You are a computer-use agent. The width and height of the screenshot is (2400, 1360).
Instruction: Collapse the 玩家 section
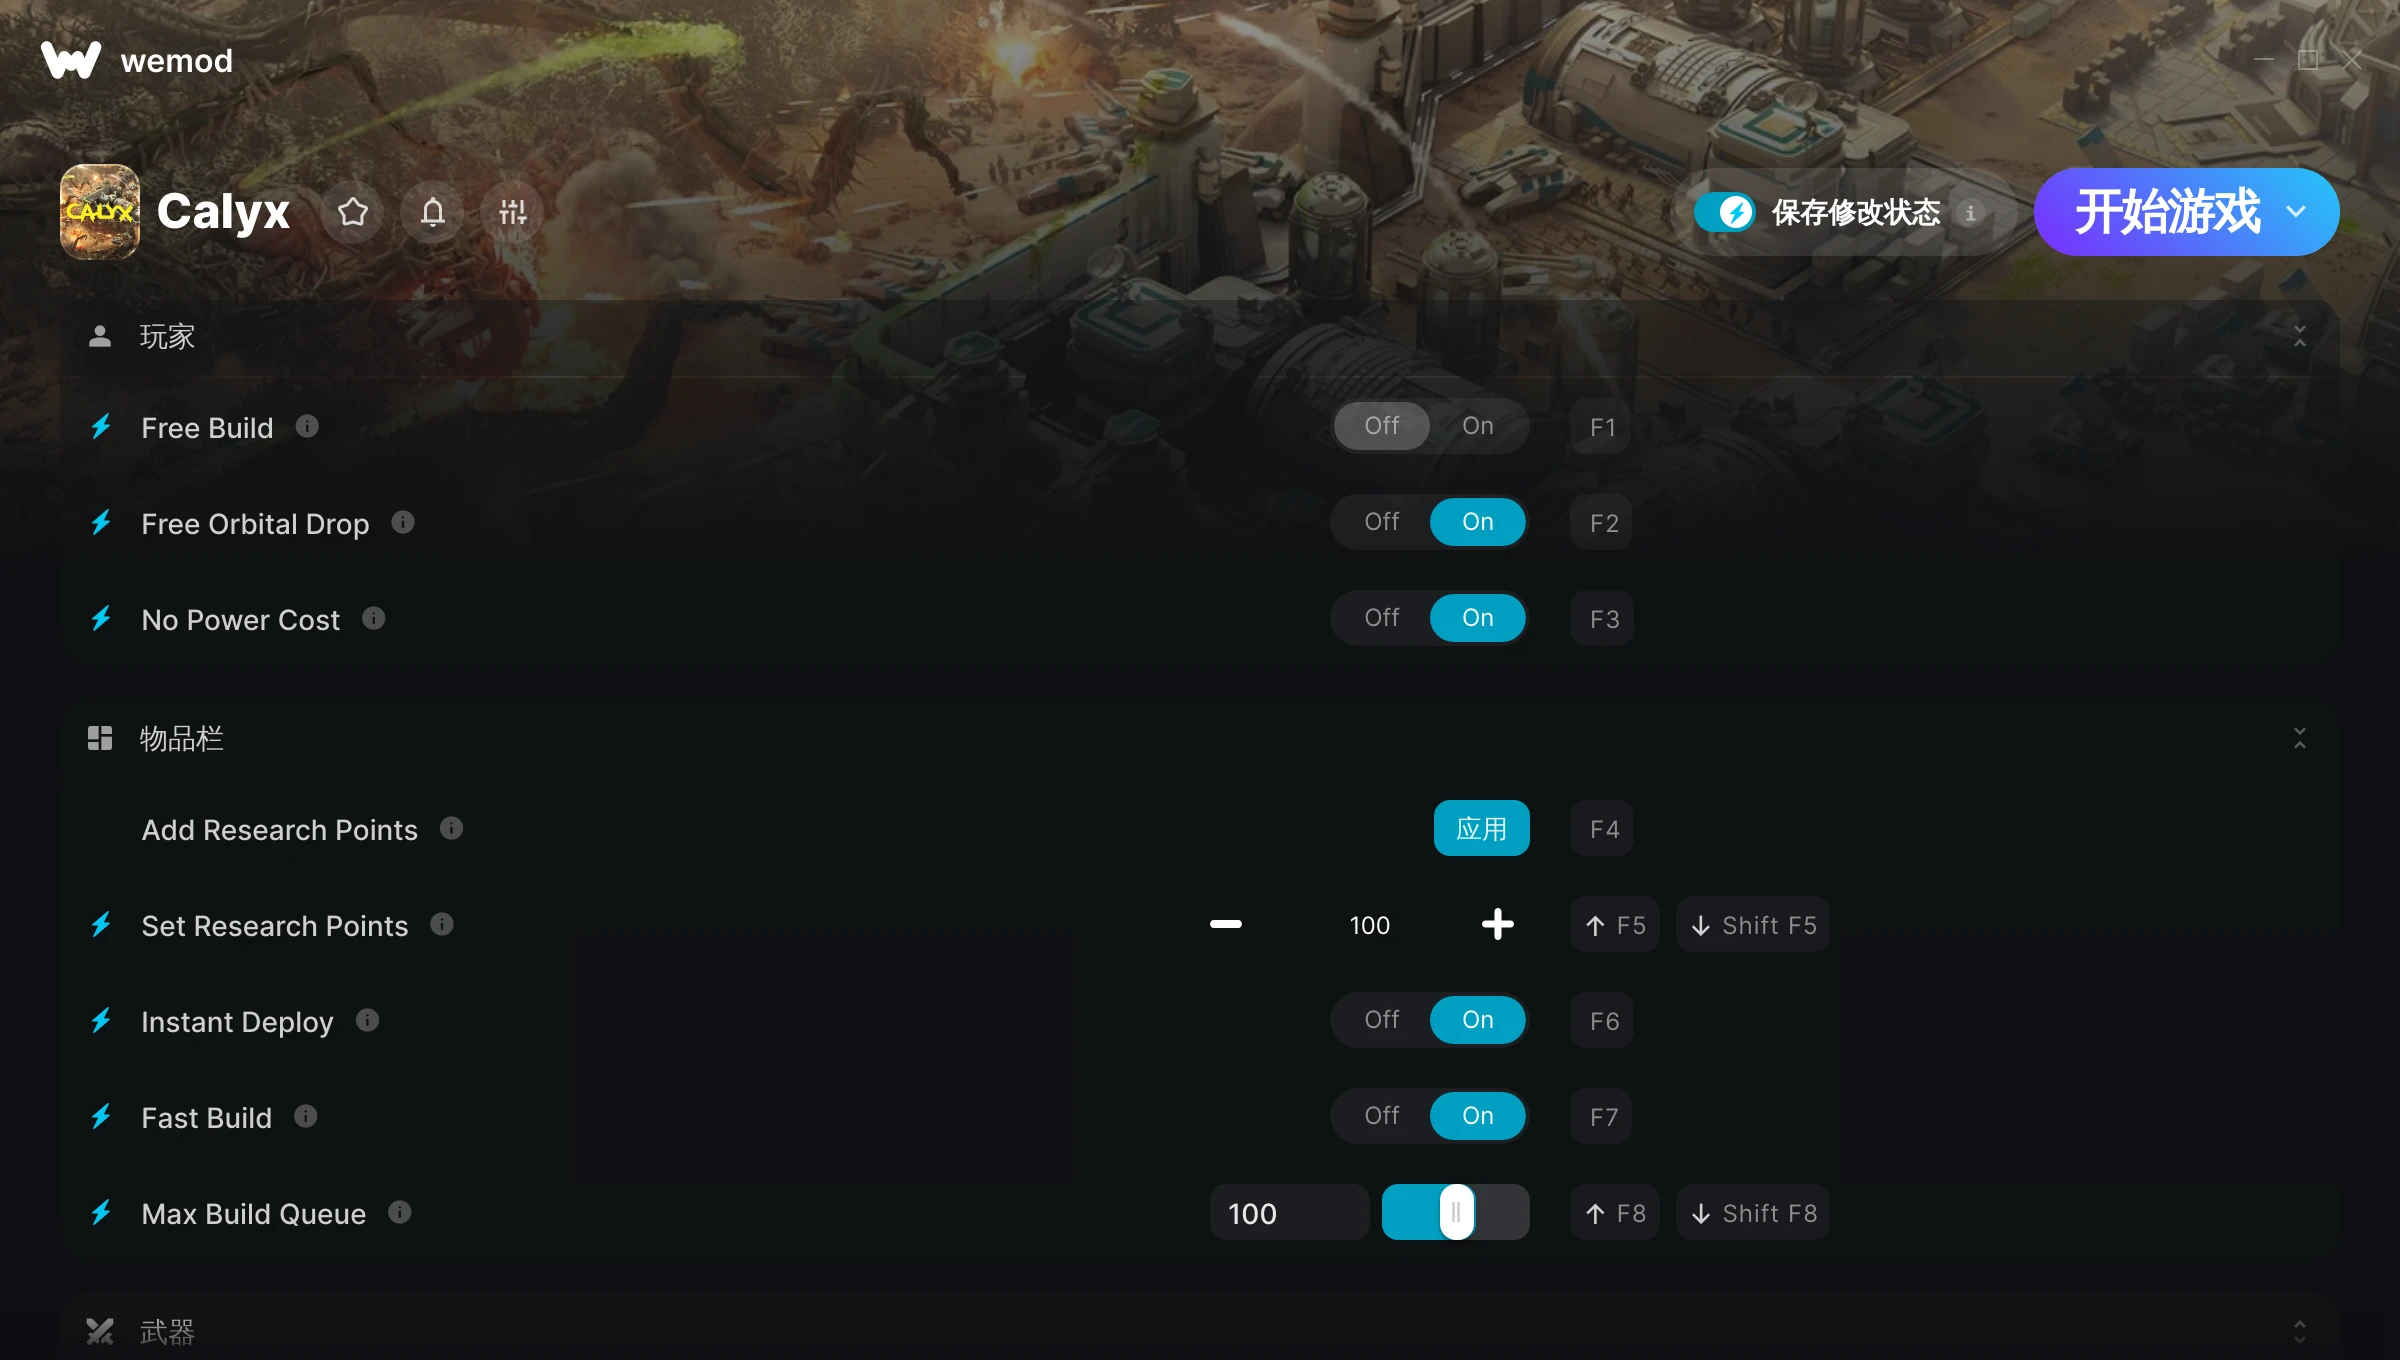point(2299,336)
